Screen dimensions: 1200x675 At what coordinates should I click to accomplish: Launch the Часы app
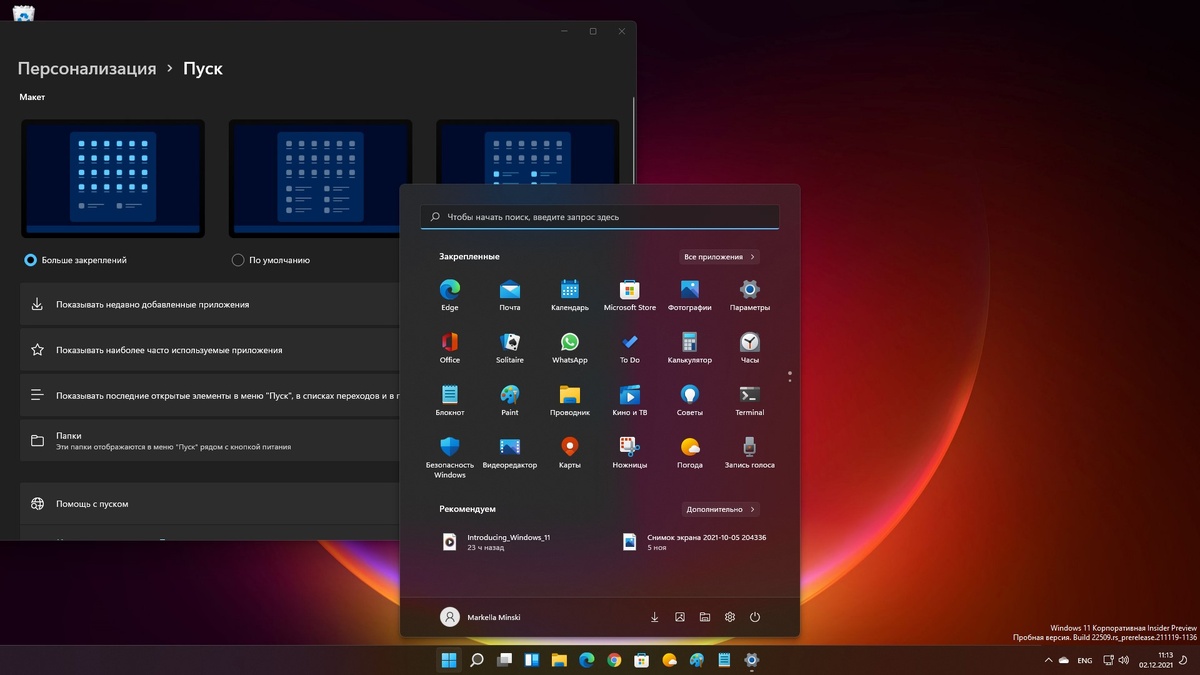pyautogui.click(x=750, y=347)
